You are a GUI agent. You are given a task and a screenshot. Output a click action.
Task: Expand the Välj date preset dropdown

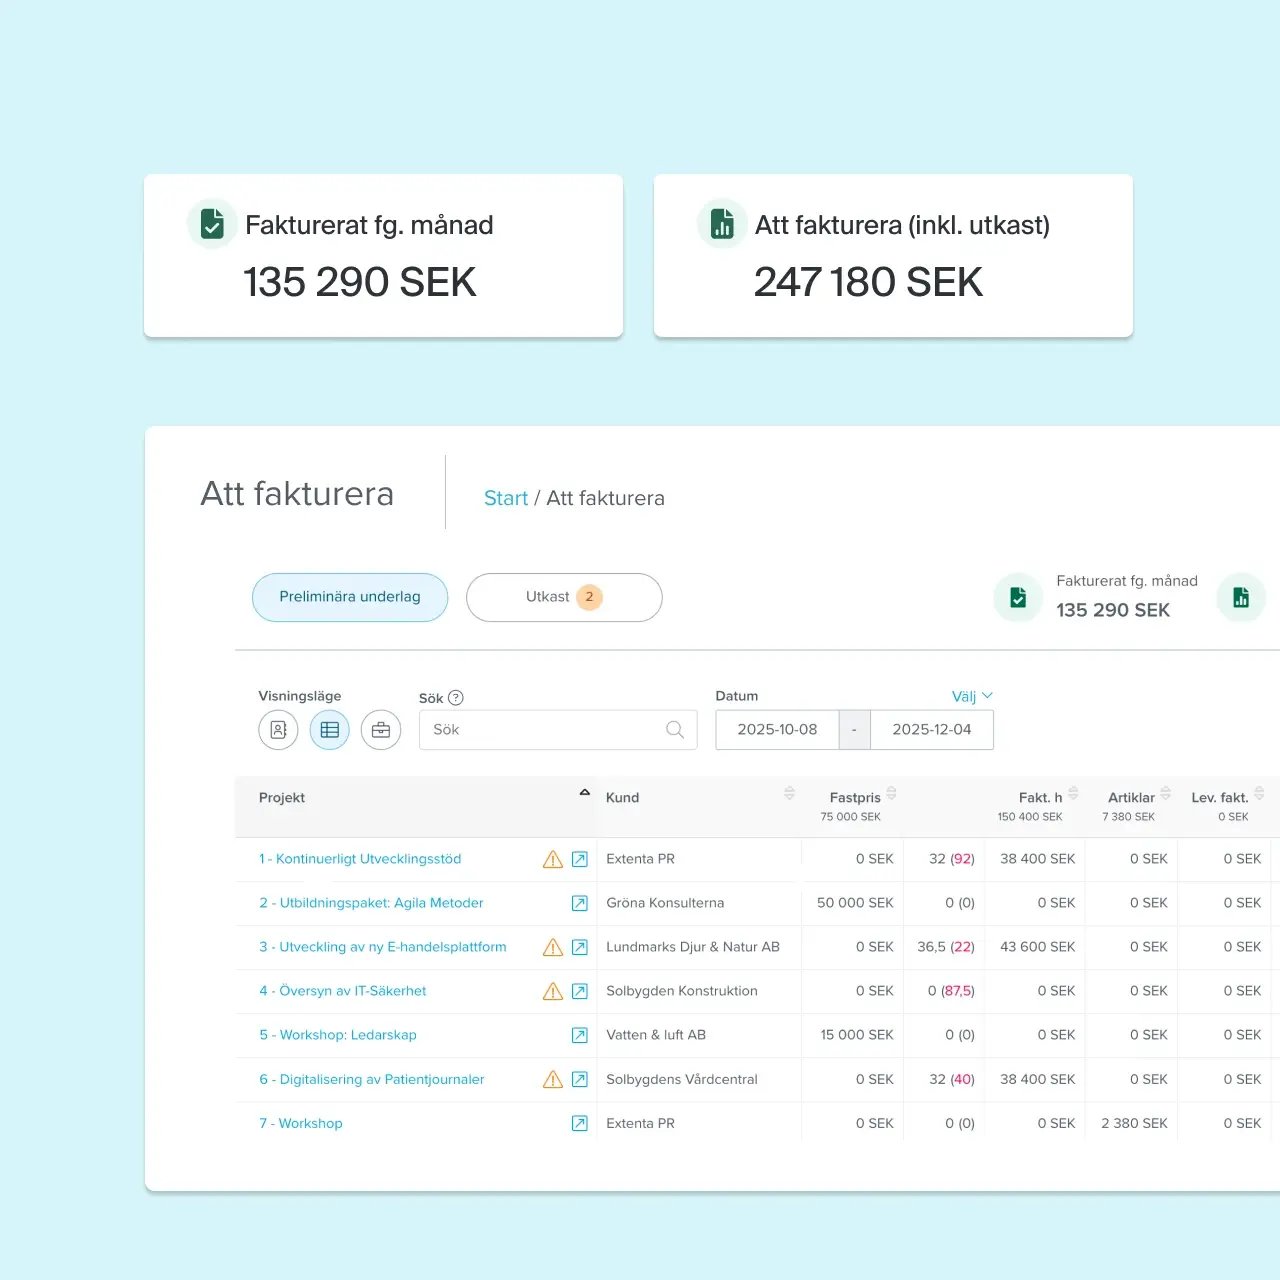coord(972,696)
